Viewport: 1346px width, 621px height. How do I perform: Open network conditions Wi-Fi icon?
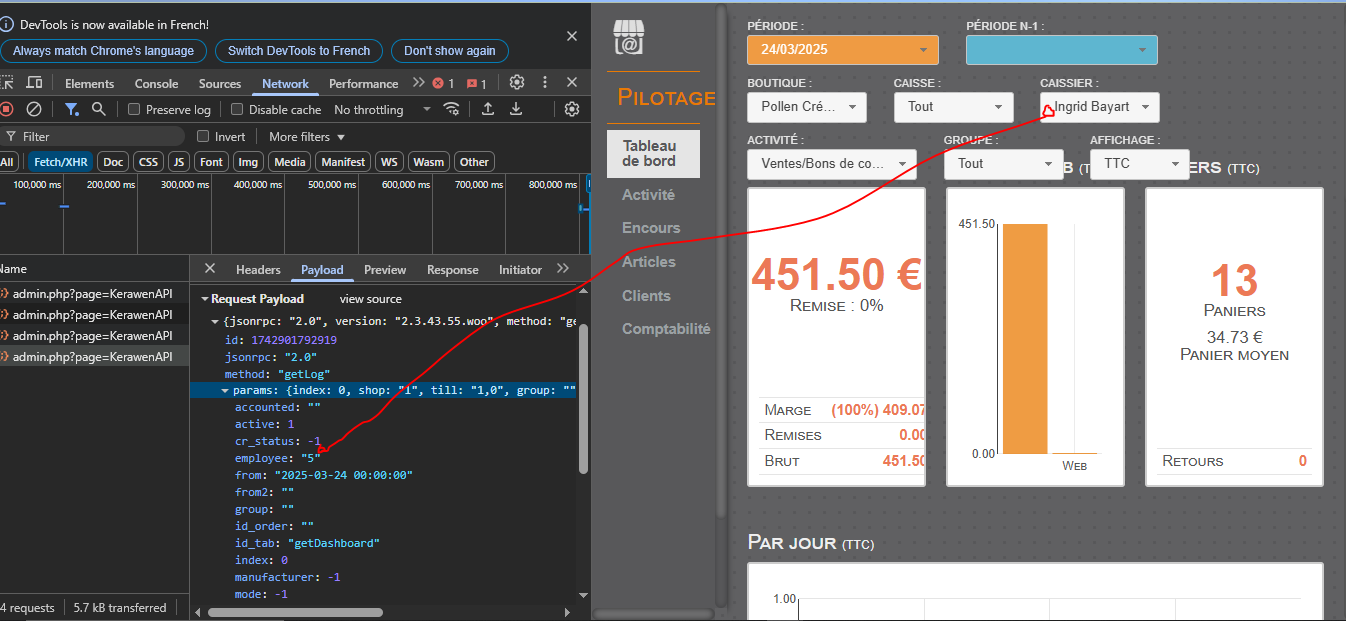452,109
